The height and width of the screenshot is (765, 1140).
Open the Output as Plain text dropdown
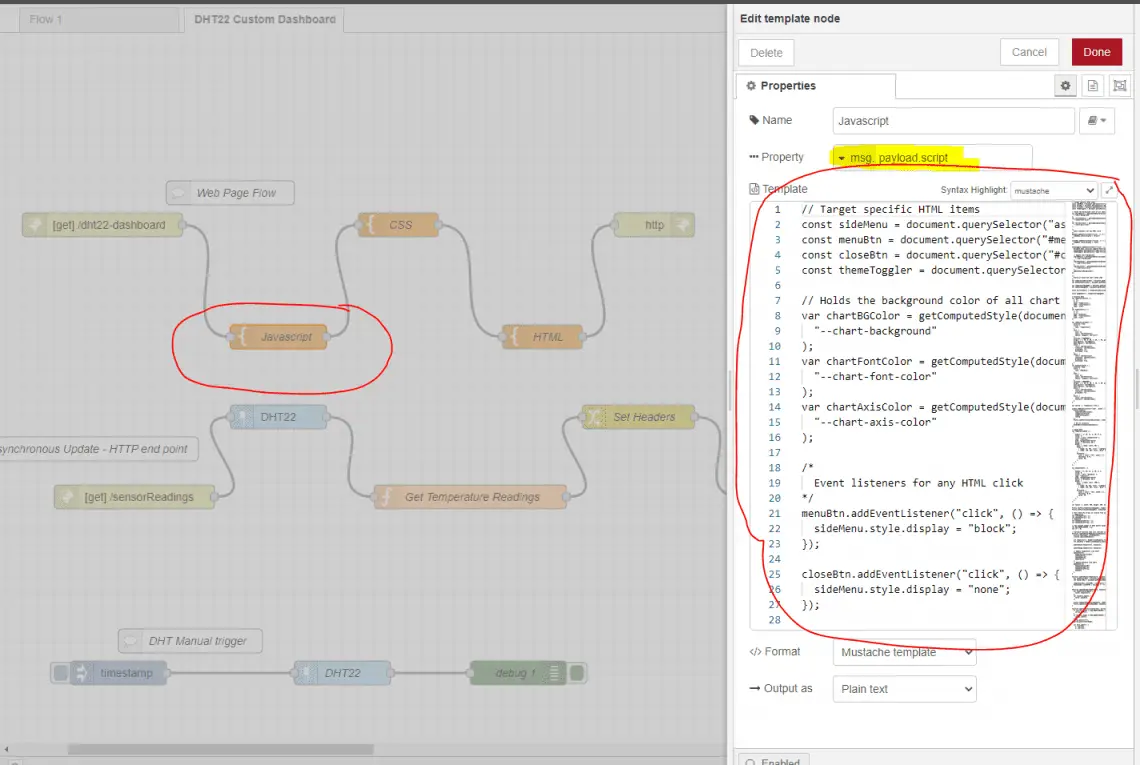[x=903, y=689]
